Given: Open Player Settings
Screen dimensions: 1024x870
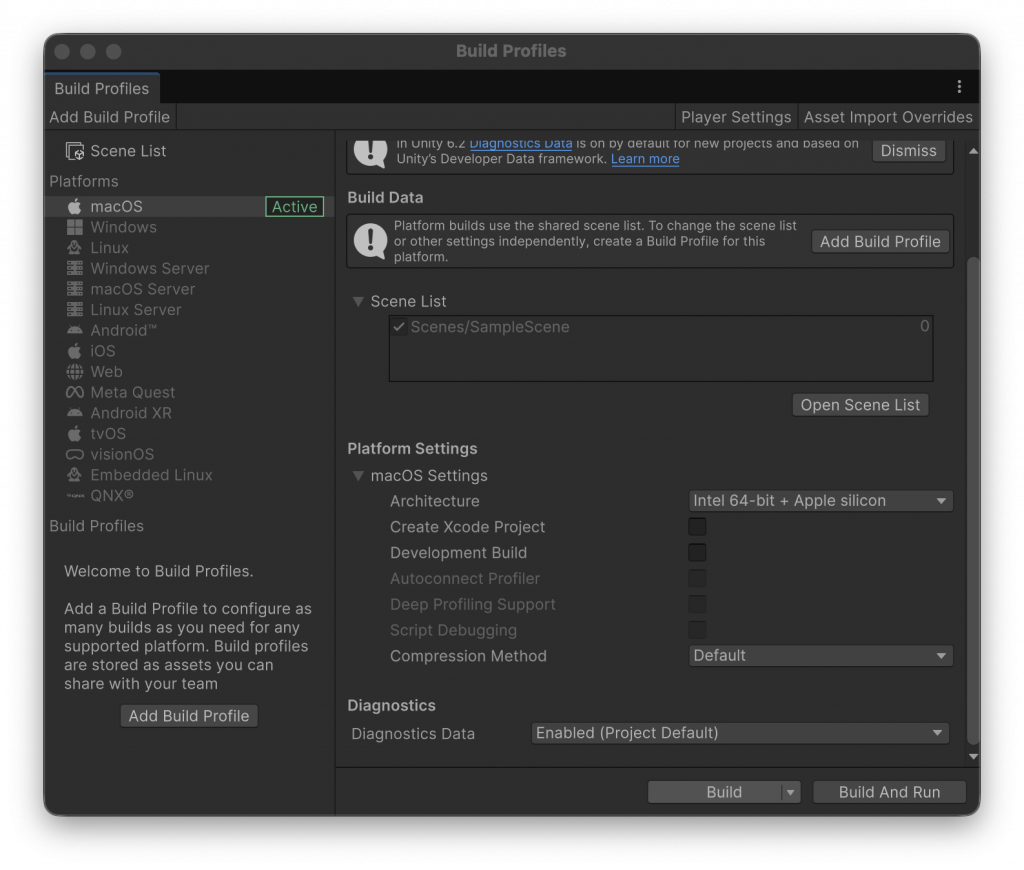Looking at the screenshot, I should (736, 117).
